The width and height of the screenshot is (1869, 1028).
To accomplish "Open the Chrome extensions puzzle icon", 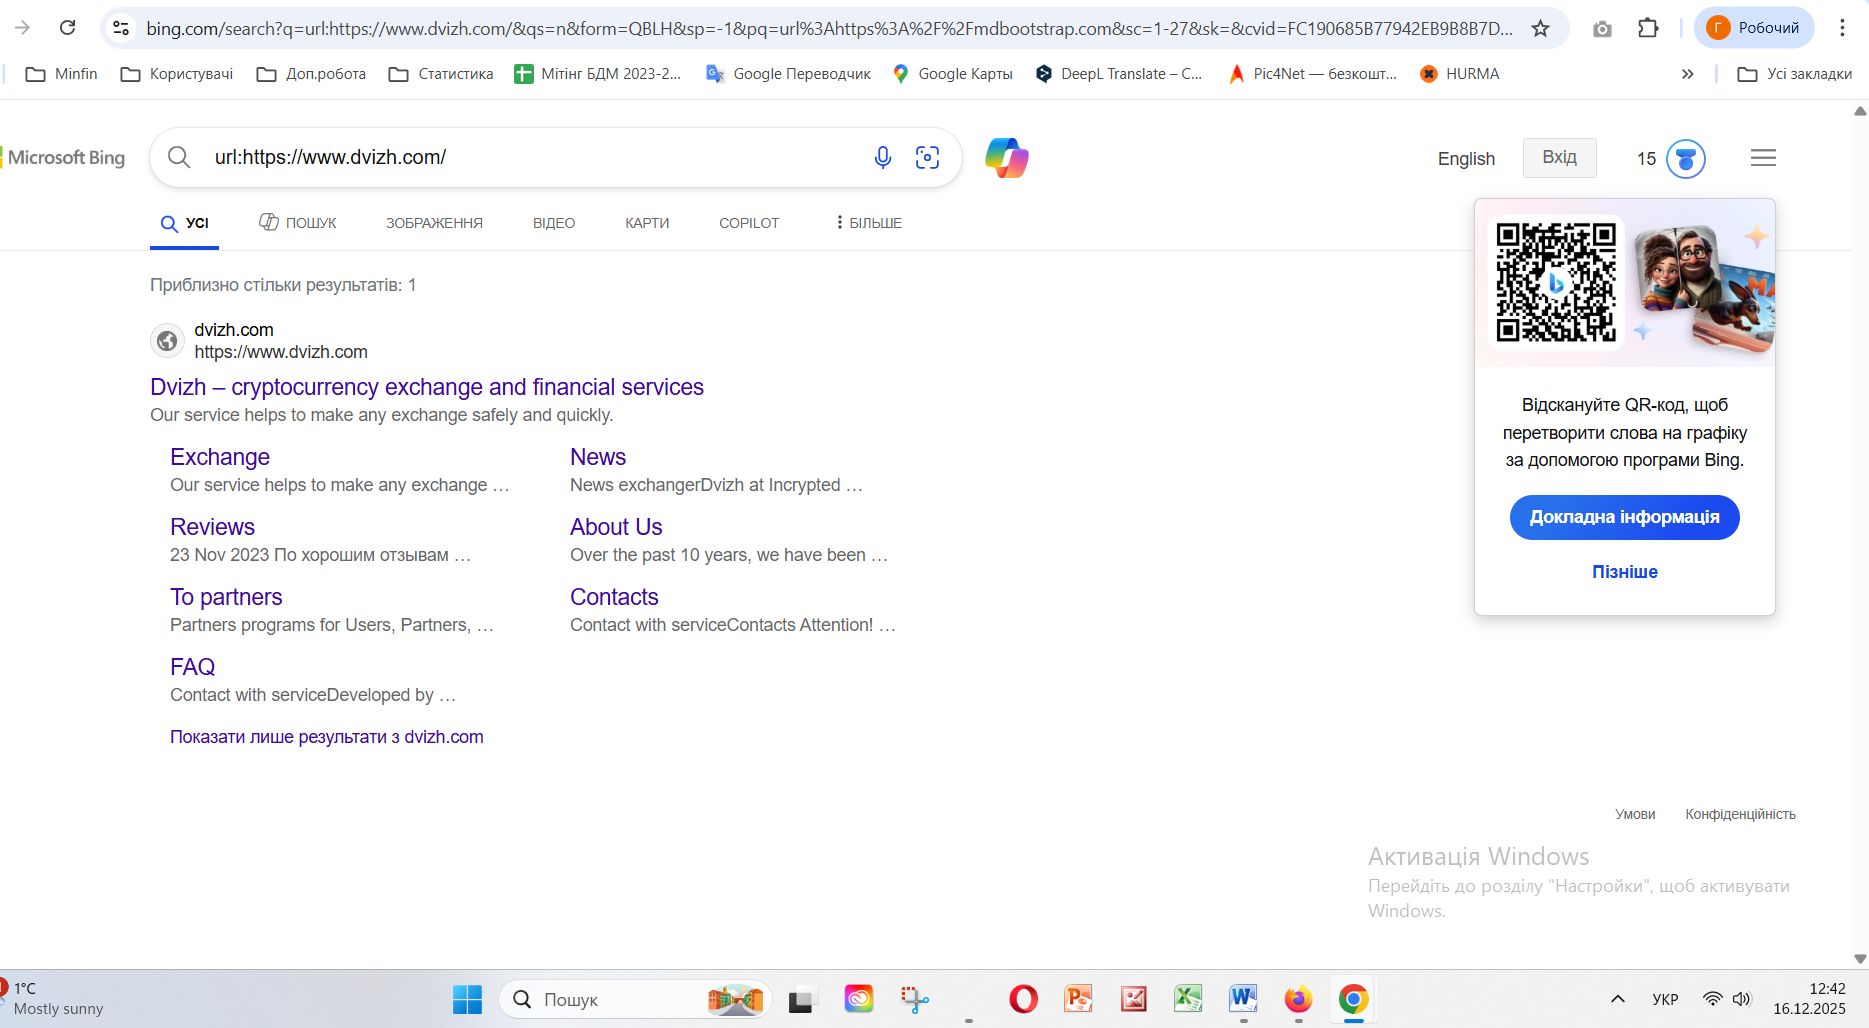I will click(1648, 28).
